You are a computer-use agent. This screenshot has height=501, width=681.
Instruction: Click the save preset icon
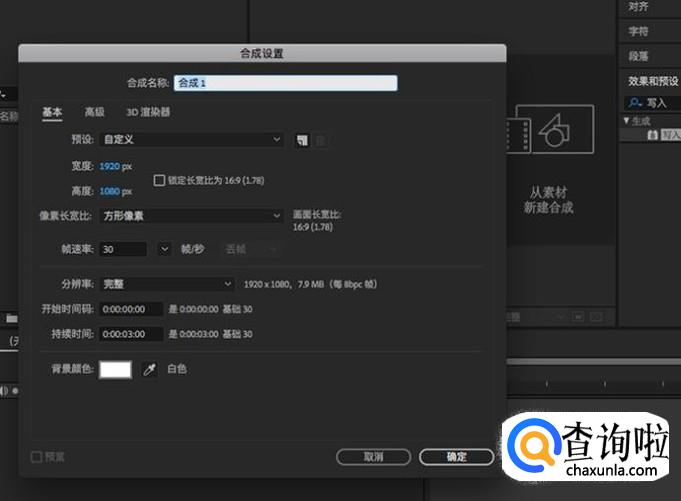point(302,140)
